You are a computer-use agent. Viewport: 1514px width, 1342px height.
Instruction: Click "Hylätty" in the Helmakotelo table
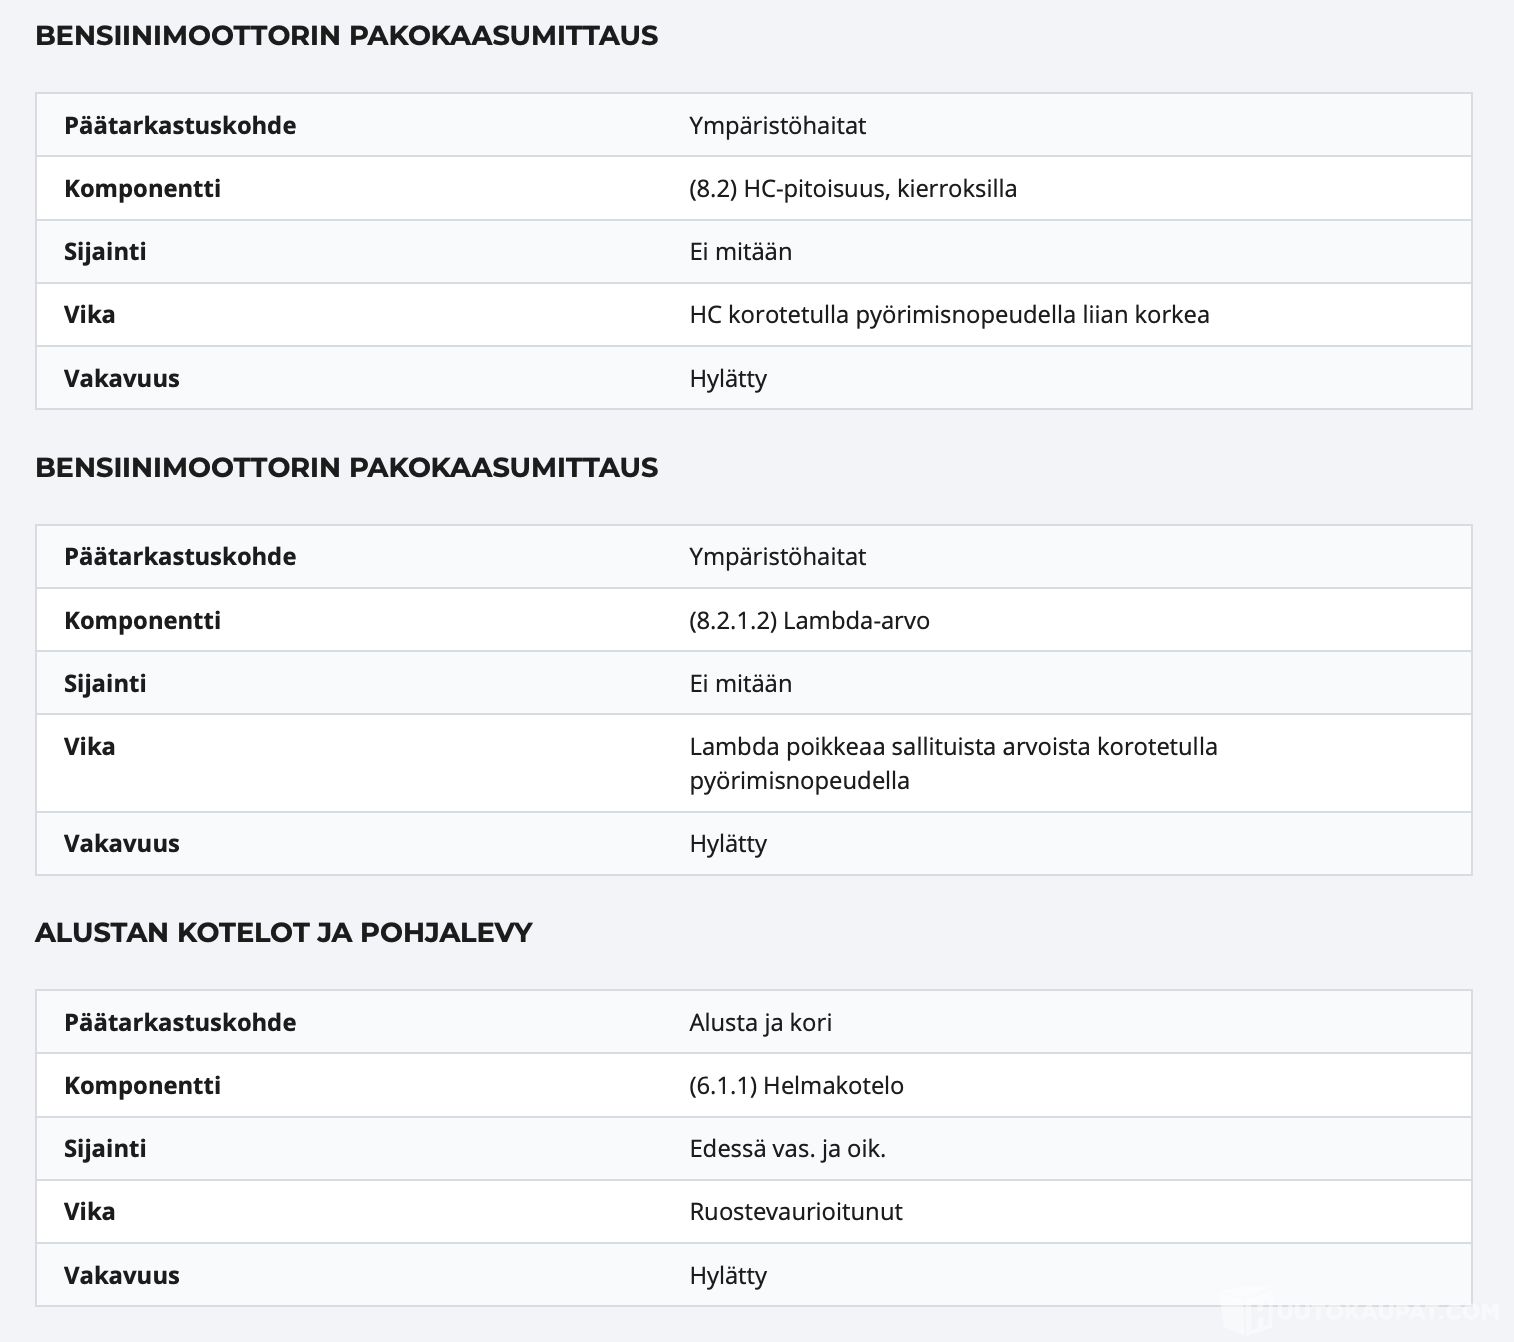[728, 1275]
